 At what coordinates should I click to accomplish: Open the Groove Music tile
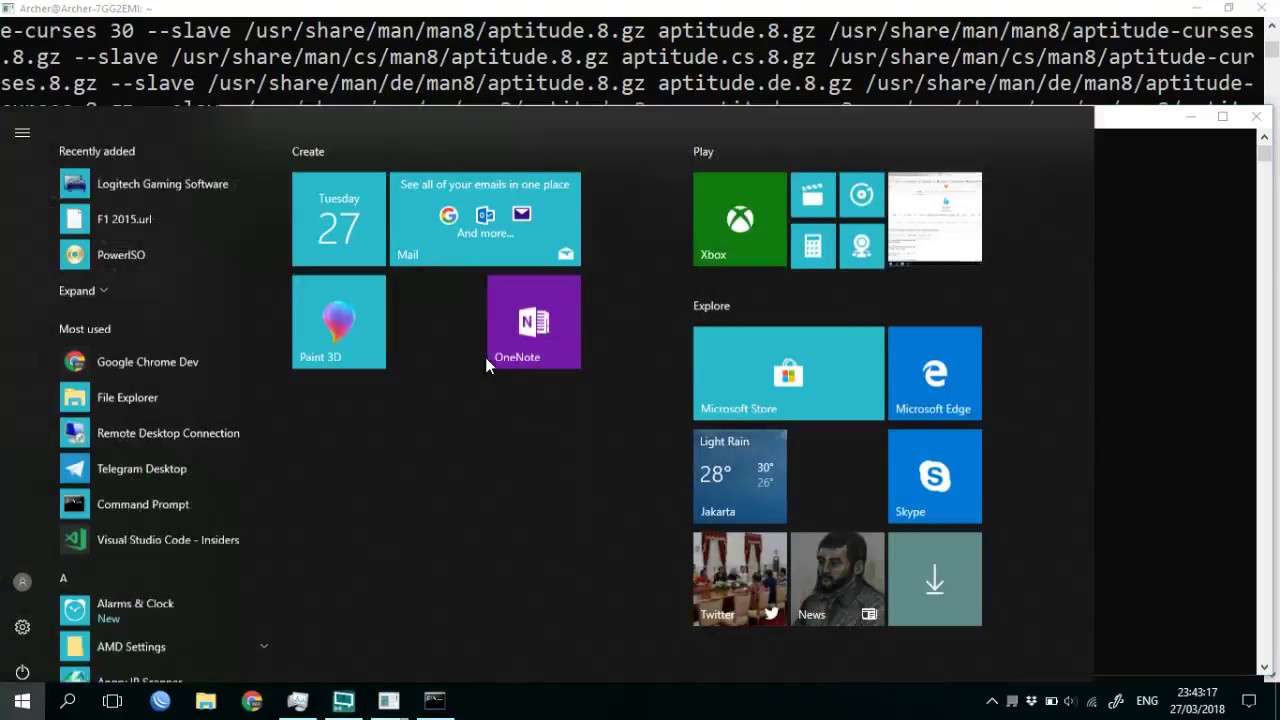(x=861, y=195)
